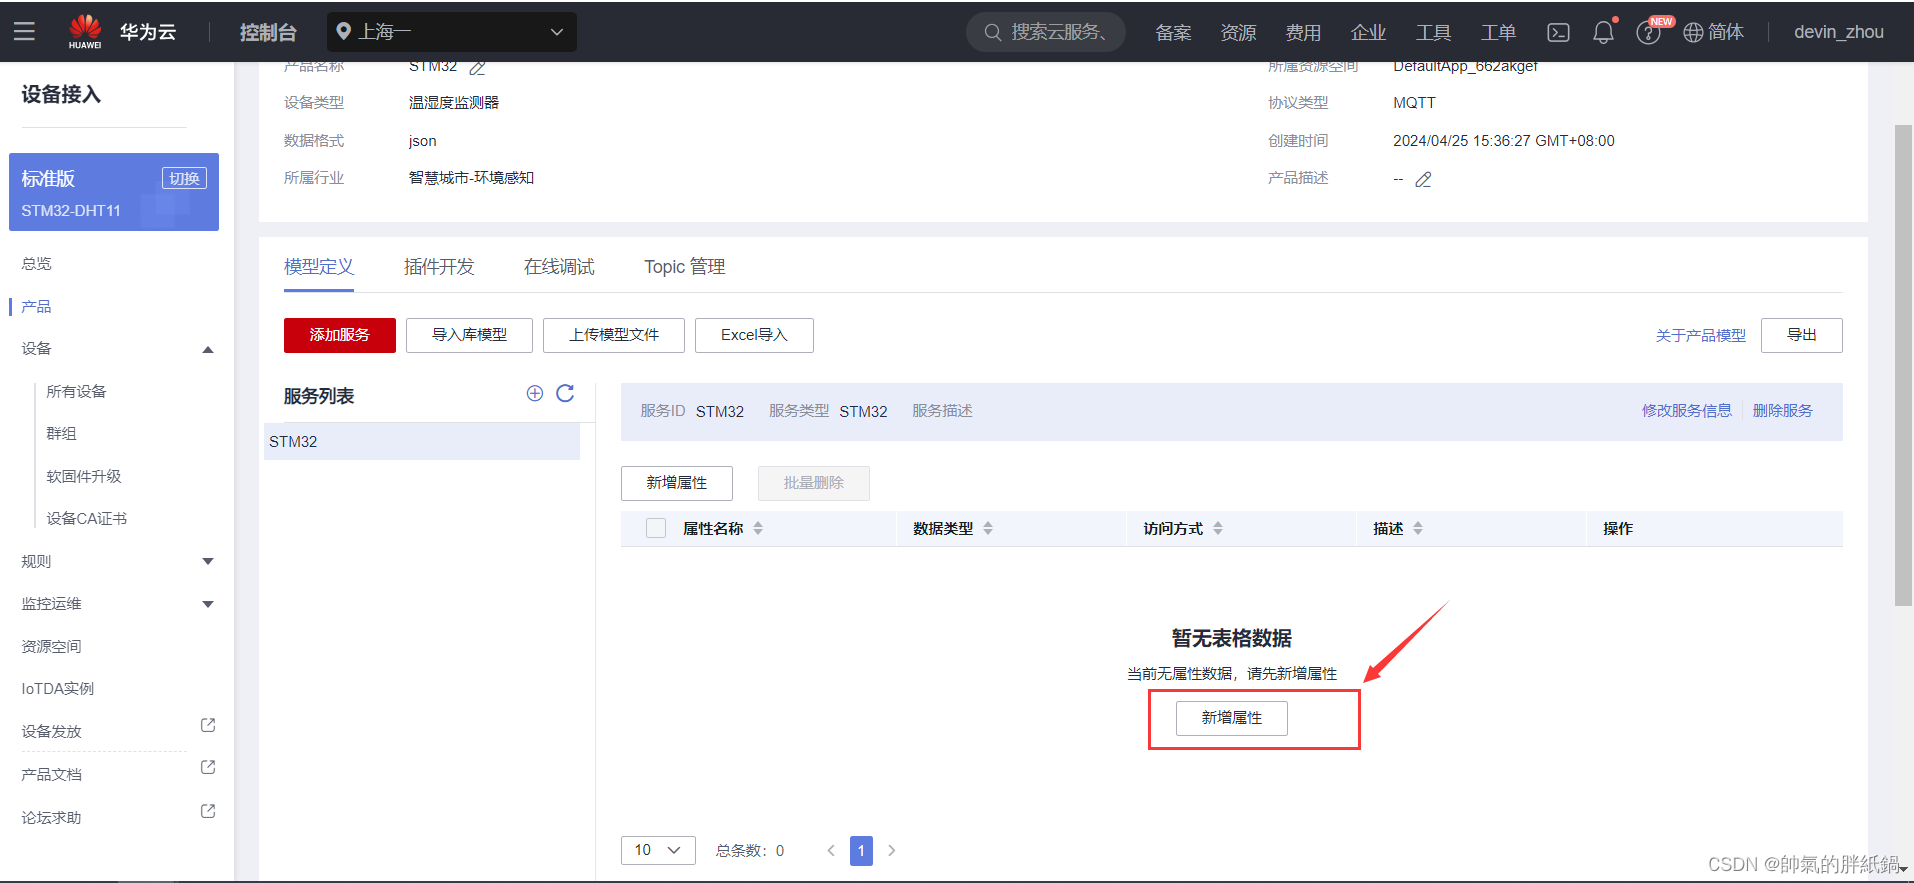Open the help question mark icon
Screen dimensions: 1914x883
tap(1648, 33)
